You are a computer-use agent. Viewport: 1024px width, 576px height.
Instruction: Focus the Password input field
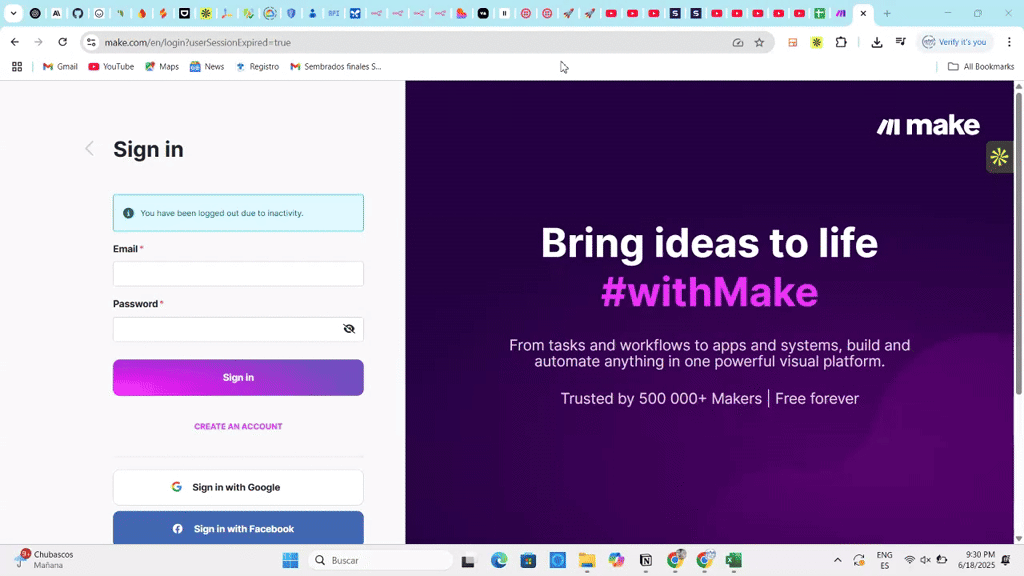(238, 328)
